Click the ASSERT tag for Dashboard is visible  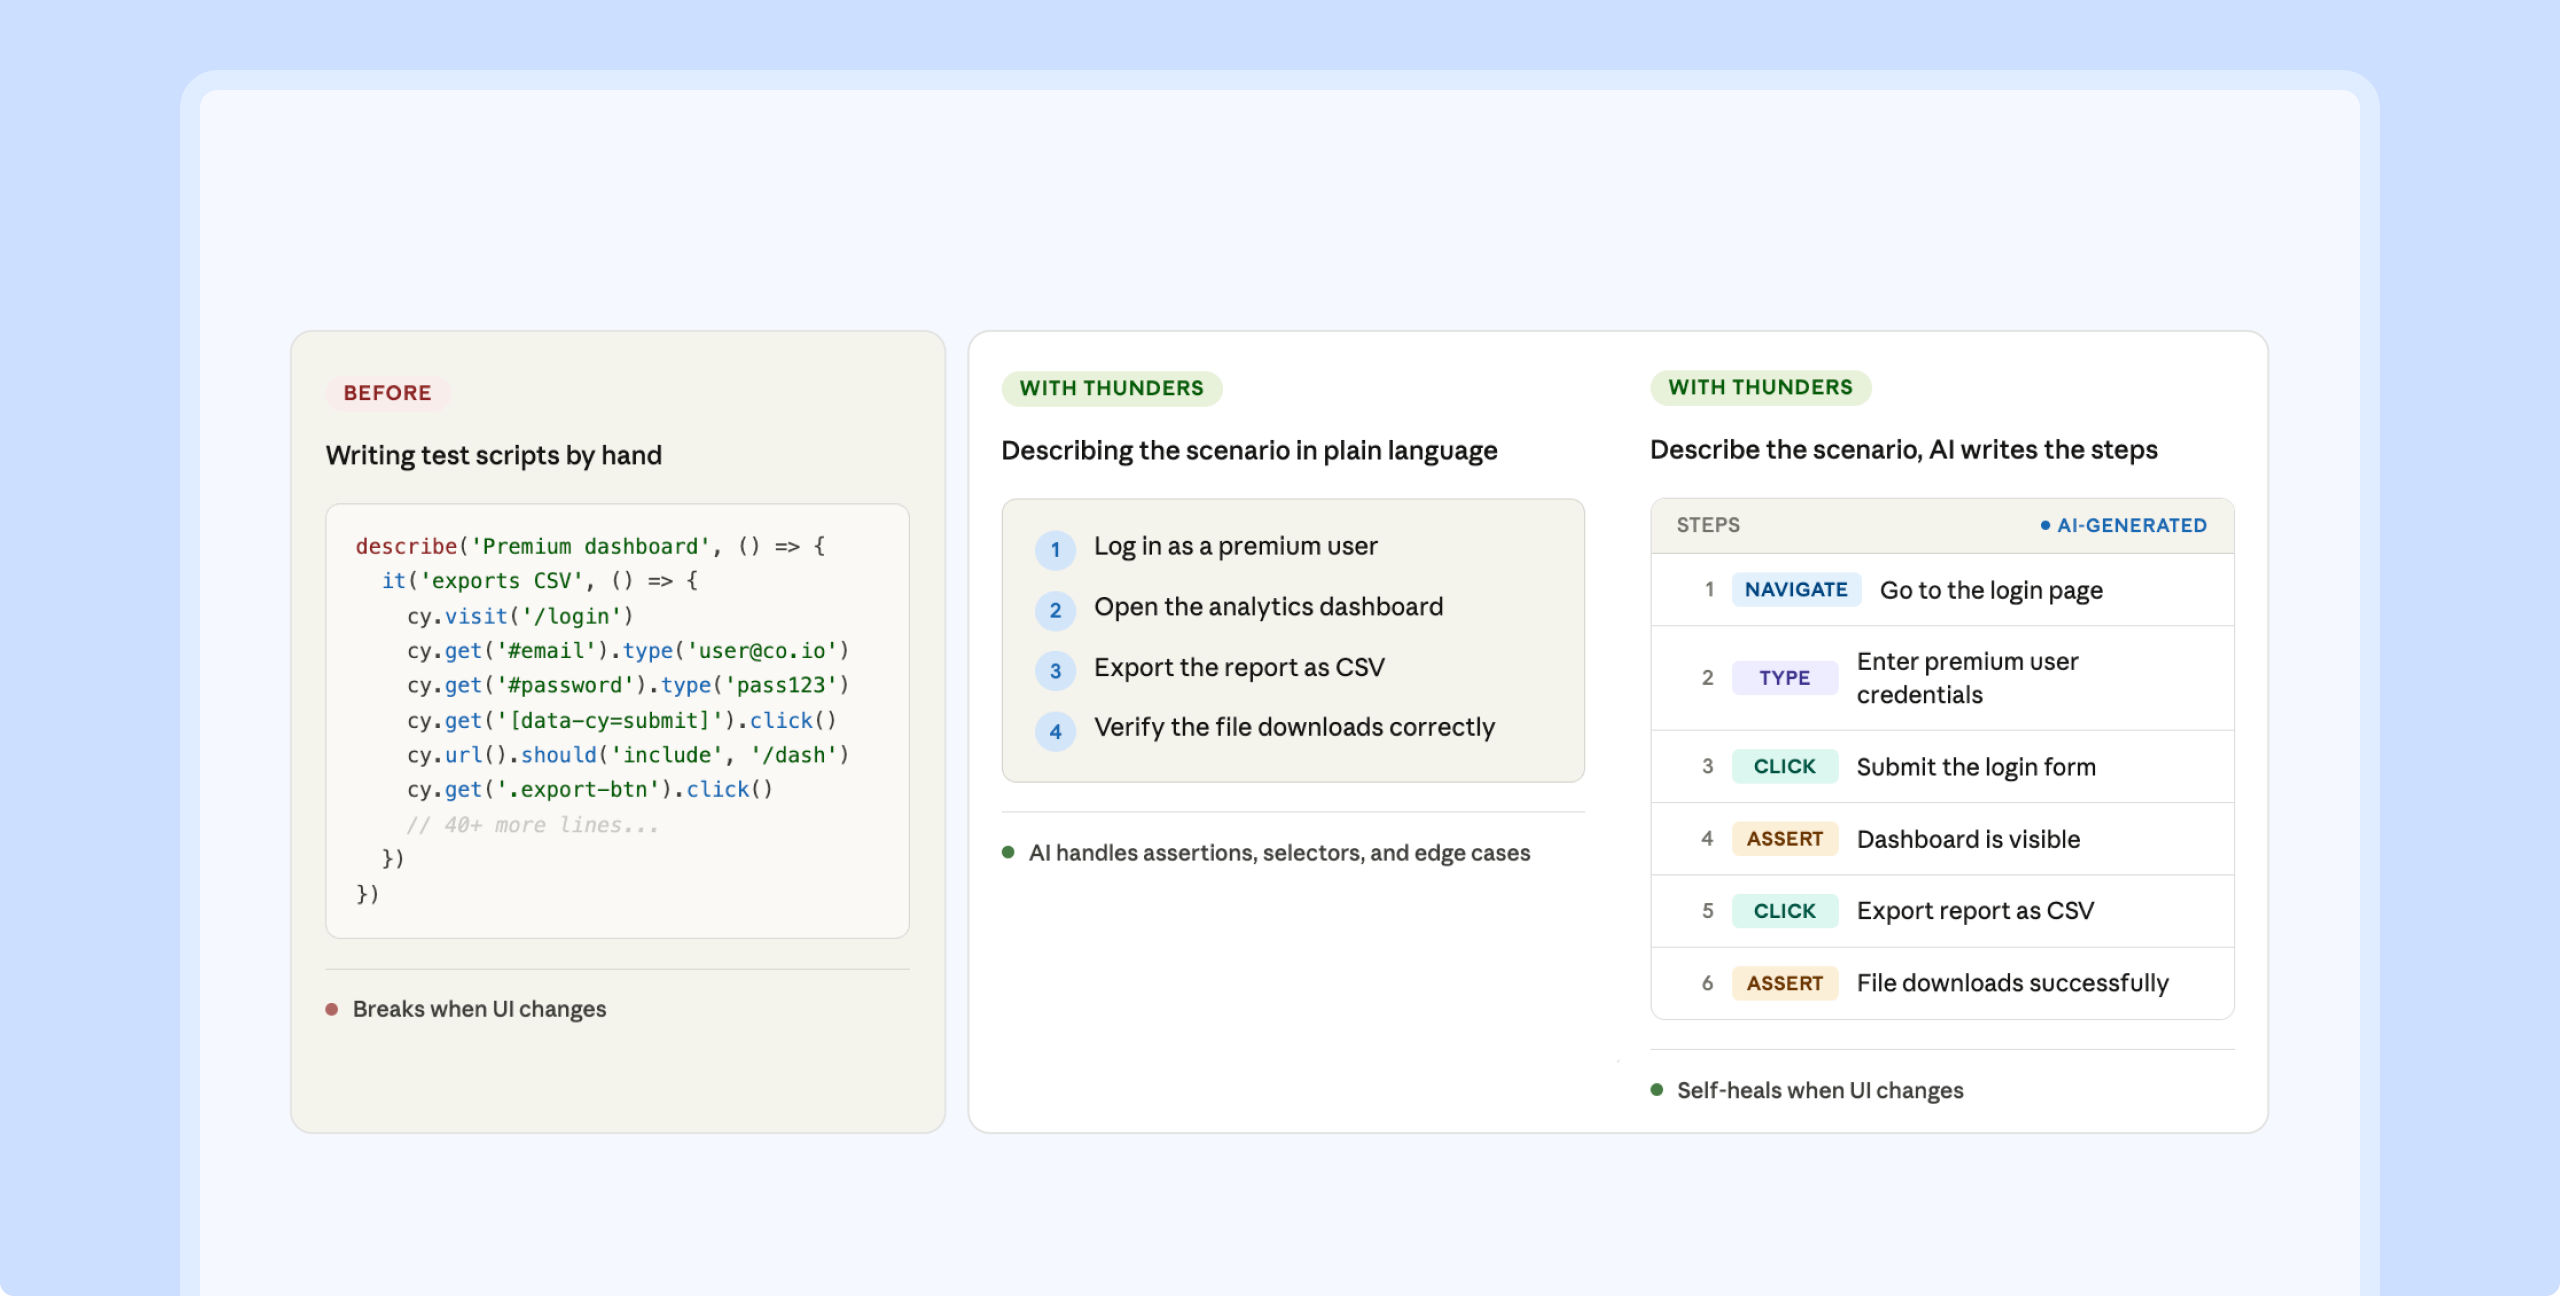(1784, 839)
